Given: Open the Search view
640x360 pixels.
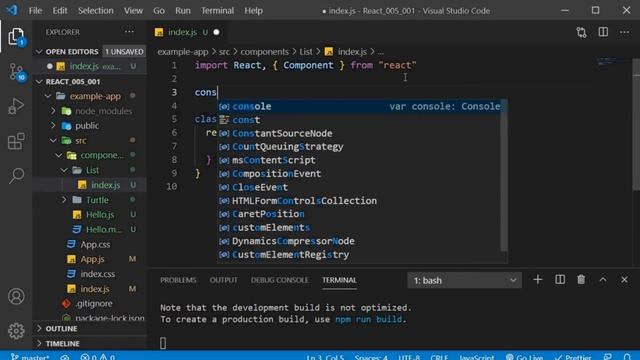Looking at the screenshot, I should [x=16, y=176].
